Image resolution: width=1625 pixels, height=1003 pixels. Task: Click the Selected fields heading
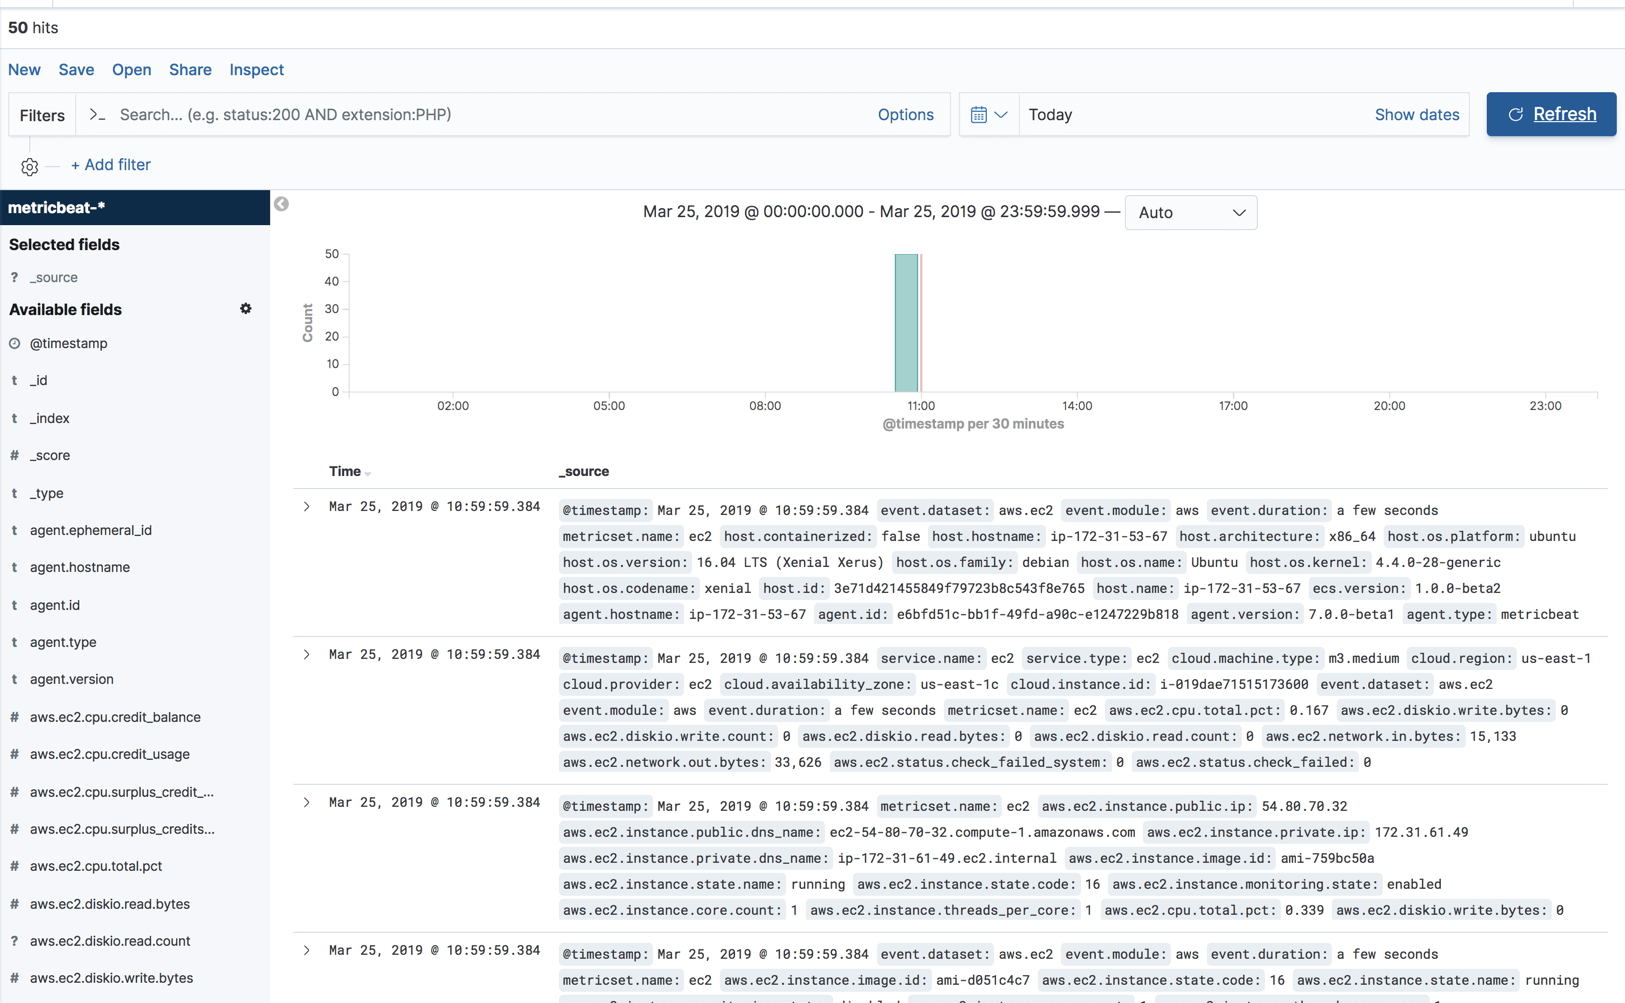[64, 245]
